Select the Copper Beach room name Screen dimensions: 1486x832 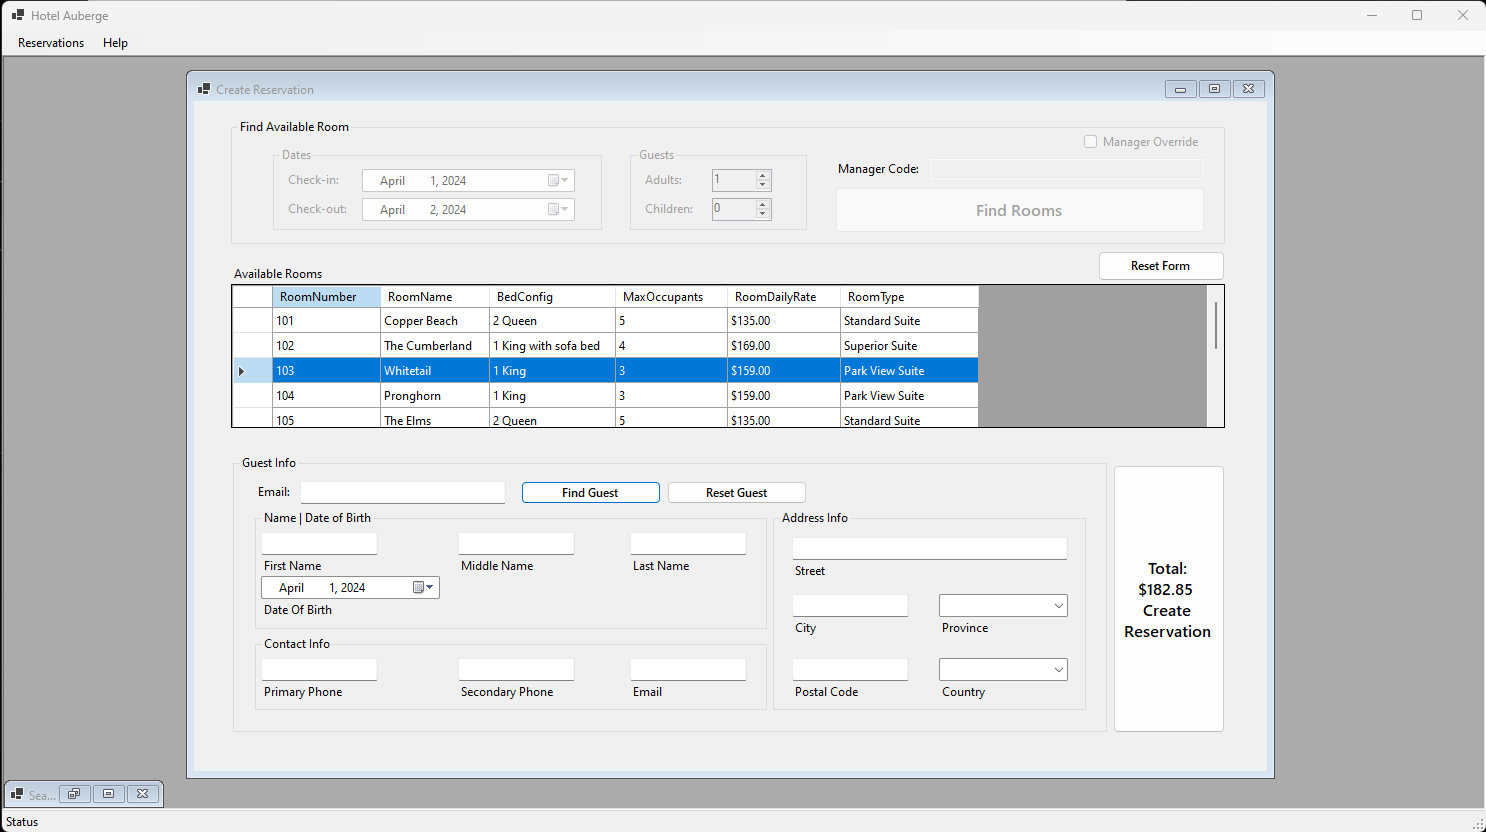(435, 321)
